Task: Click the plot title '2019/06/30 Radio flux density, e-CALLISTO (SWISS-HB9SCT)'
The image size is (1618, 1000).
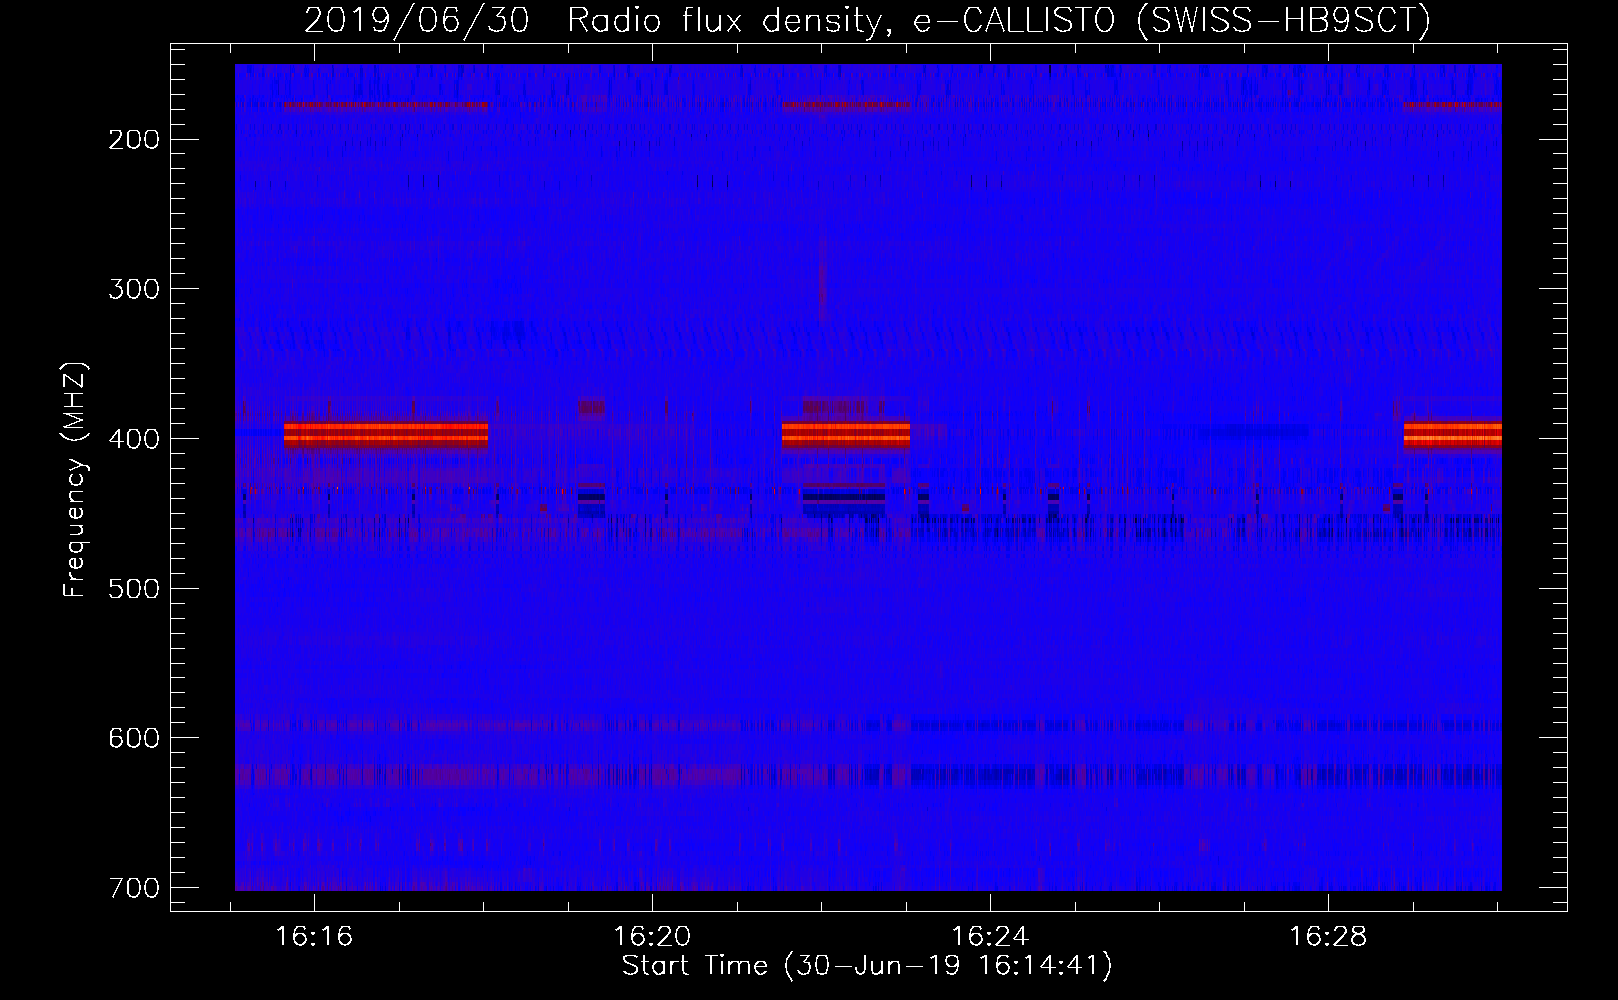Action: click(867, 21)
